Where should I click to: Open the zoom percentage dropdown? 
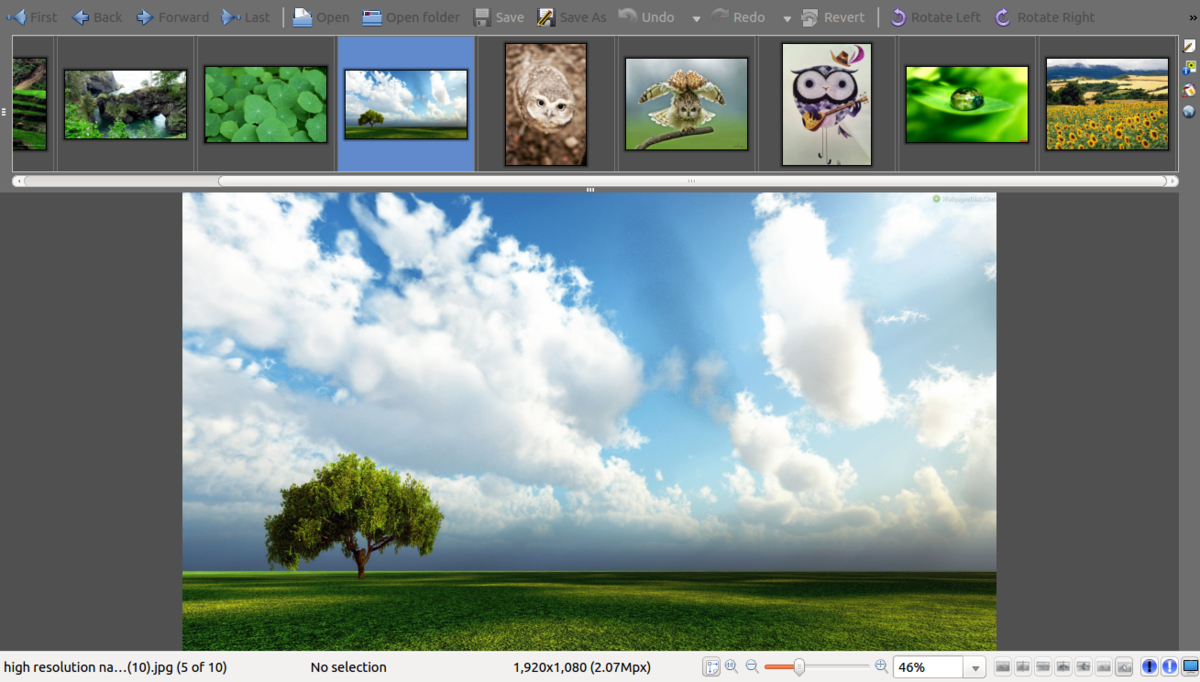(975, 667)
